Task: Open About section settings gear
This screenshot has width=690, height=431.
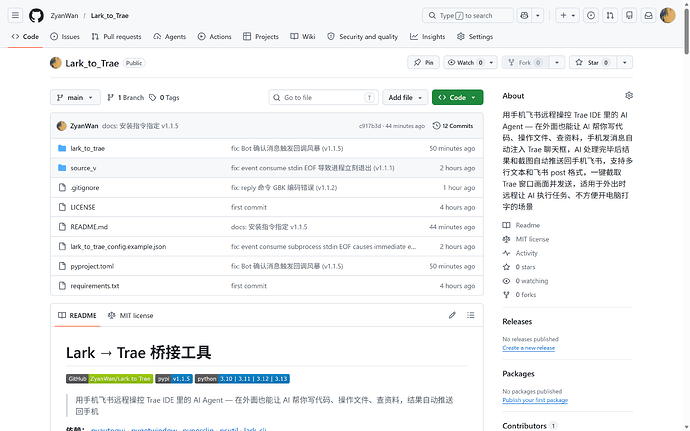Action: click(629, 96)
